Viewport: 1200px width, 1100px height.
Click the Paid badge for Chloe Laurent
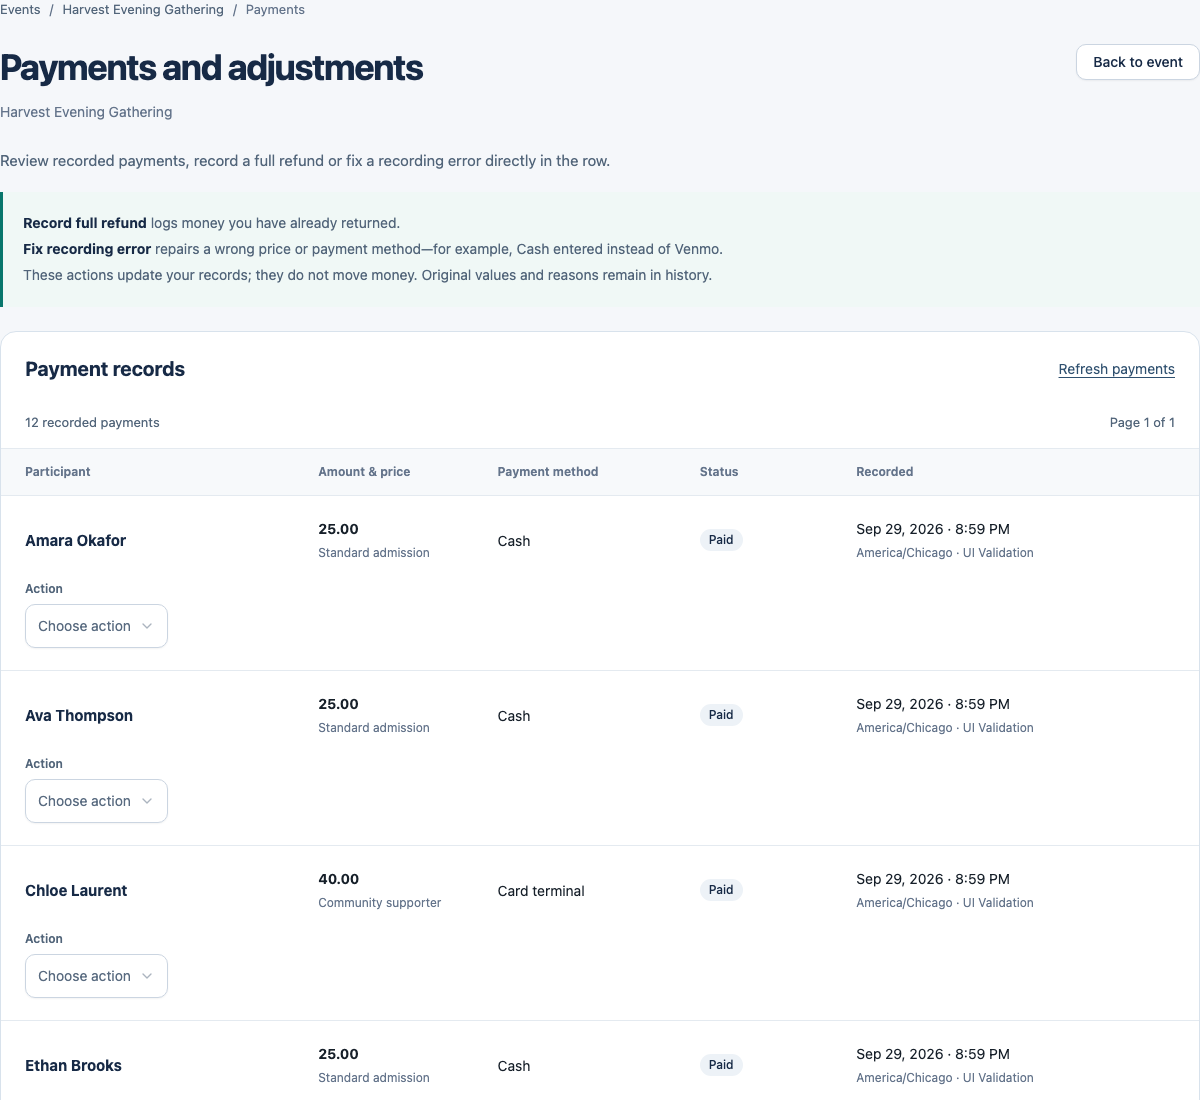point(721,890)
